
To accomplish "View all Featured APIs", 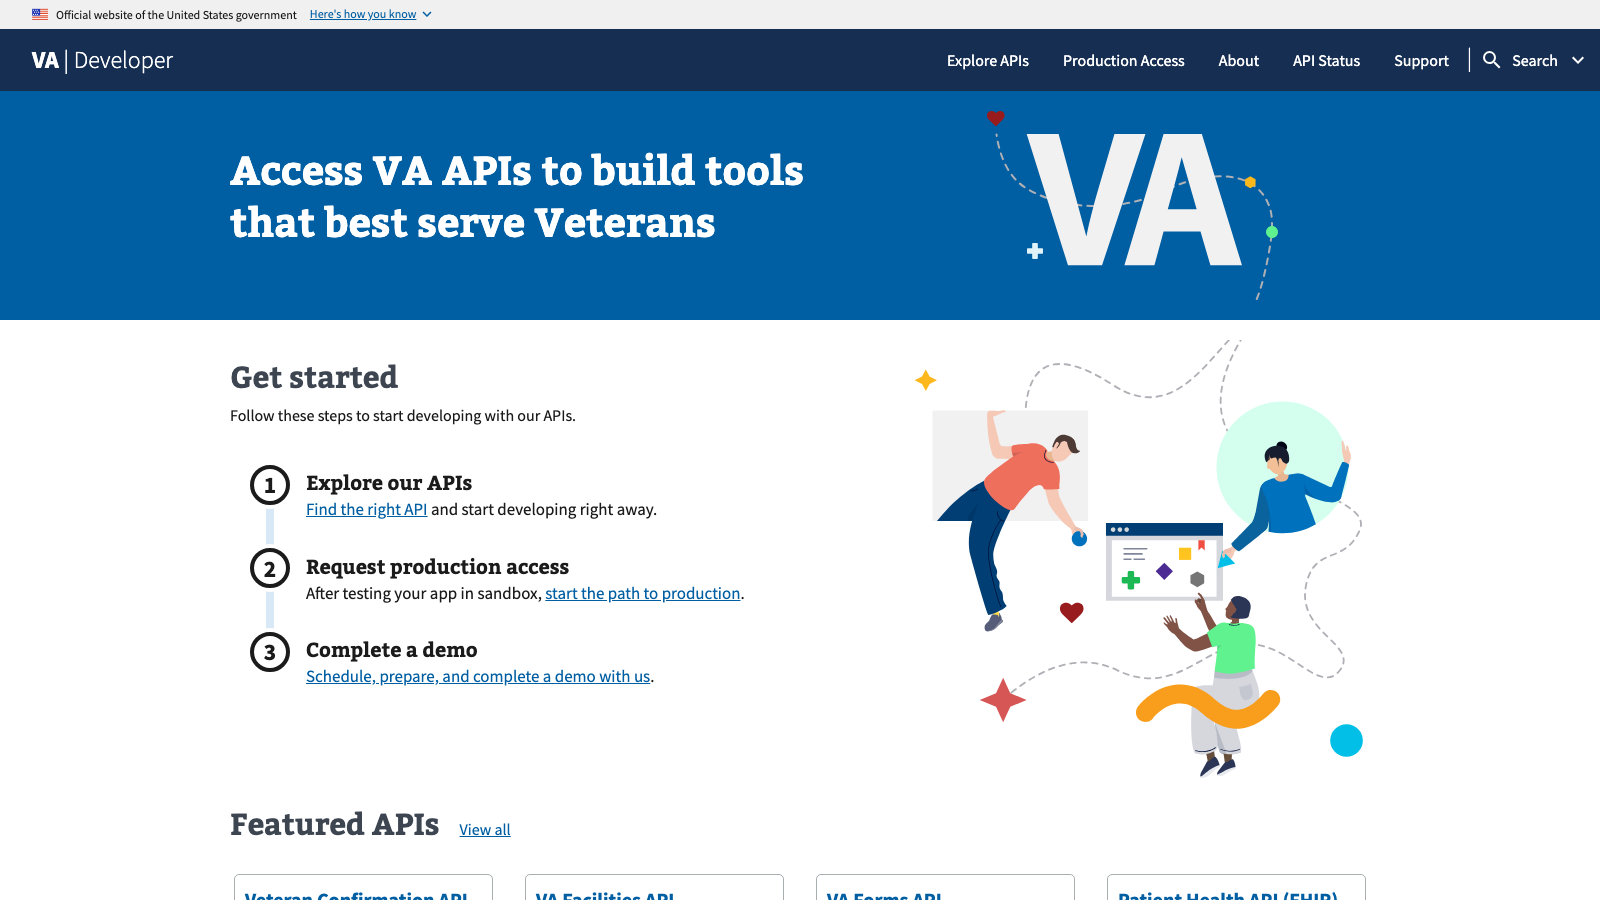I will (484, 829).
